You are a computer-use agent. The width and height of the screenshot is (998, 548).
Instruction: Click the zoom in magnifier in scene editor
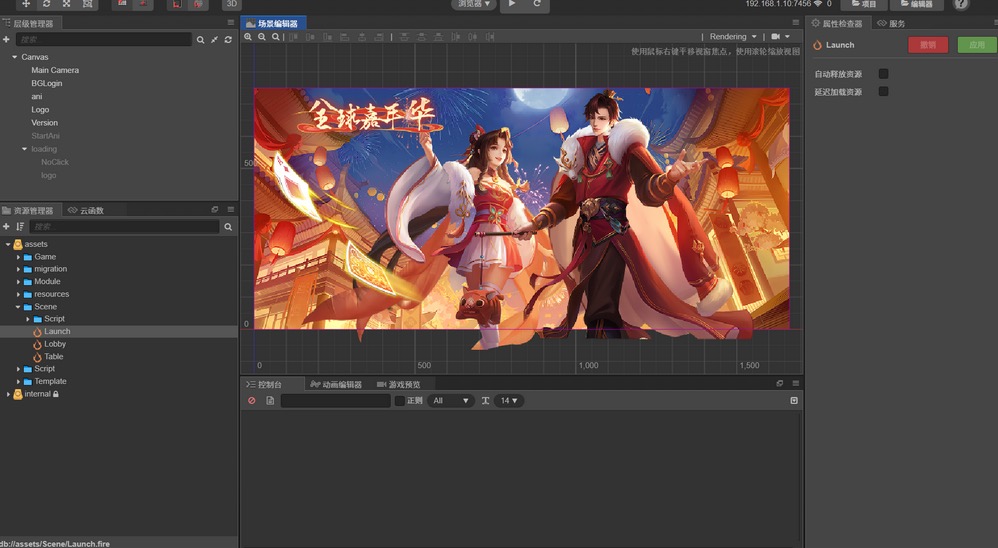(248, 37)
